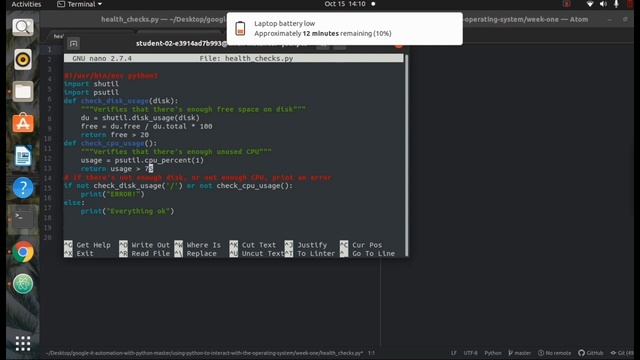640x360 pixels.
Task: Launch LibreOffice Writer from dock
Action: pyautogui.click(x=23, y=156)
